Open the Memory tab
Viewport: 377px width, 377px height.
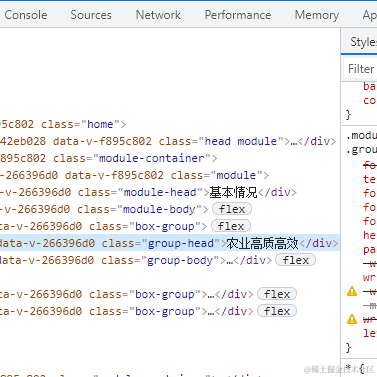click(317, 15)
